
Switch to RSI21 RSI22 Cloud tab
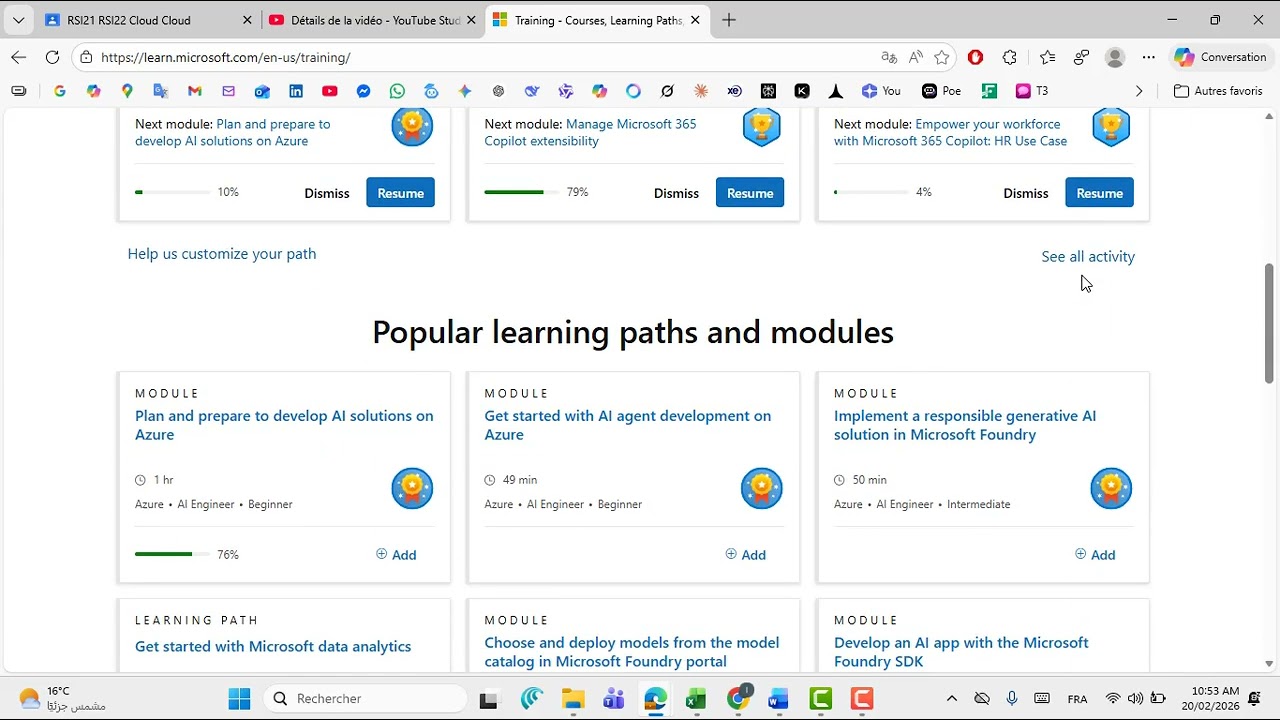coord(148,20)
